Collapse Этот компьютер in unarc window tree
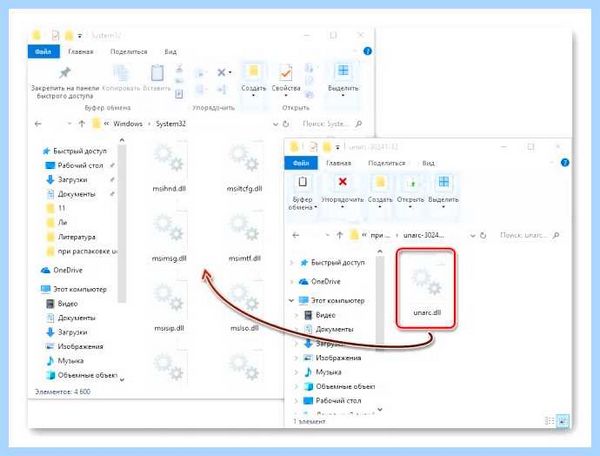 tap(291, 301)
